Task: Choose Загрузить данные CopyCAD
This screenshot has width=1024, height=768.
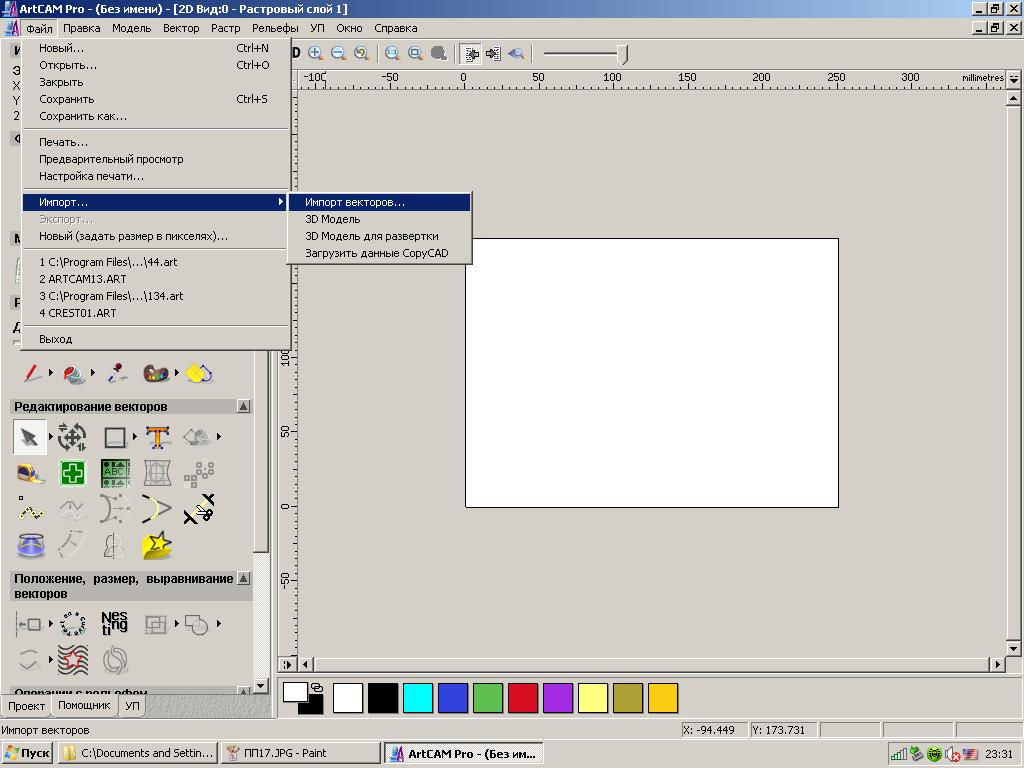Action: [379, 253]
